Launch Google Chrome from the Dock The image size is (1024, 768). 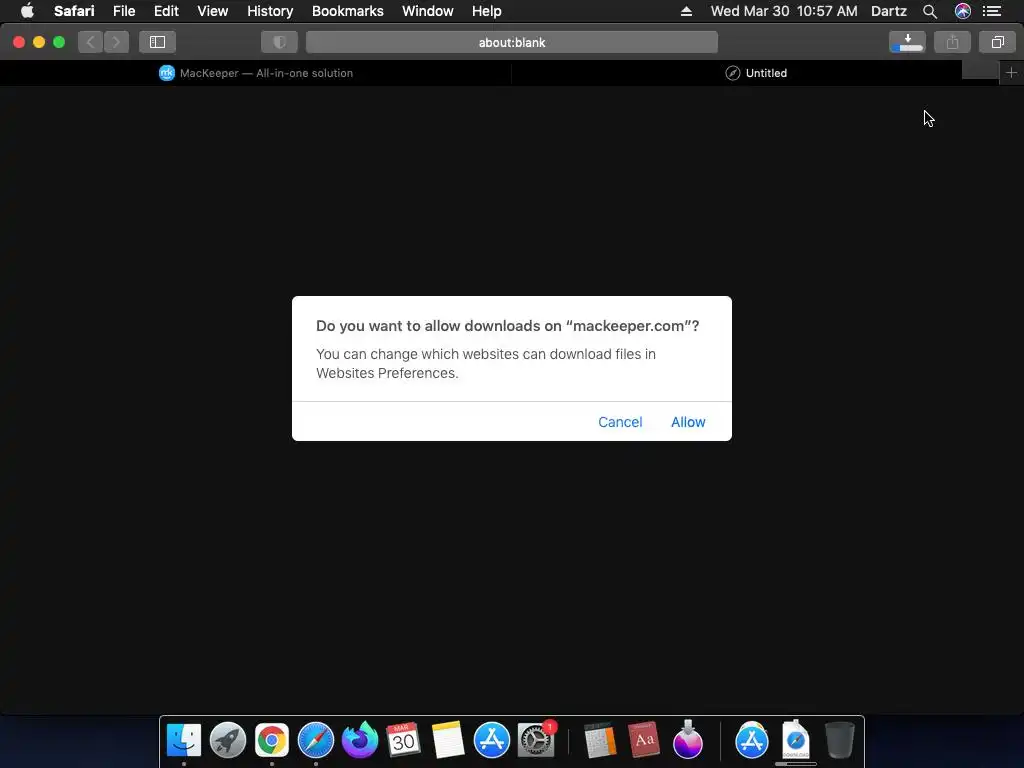[x=272, y=740]
